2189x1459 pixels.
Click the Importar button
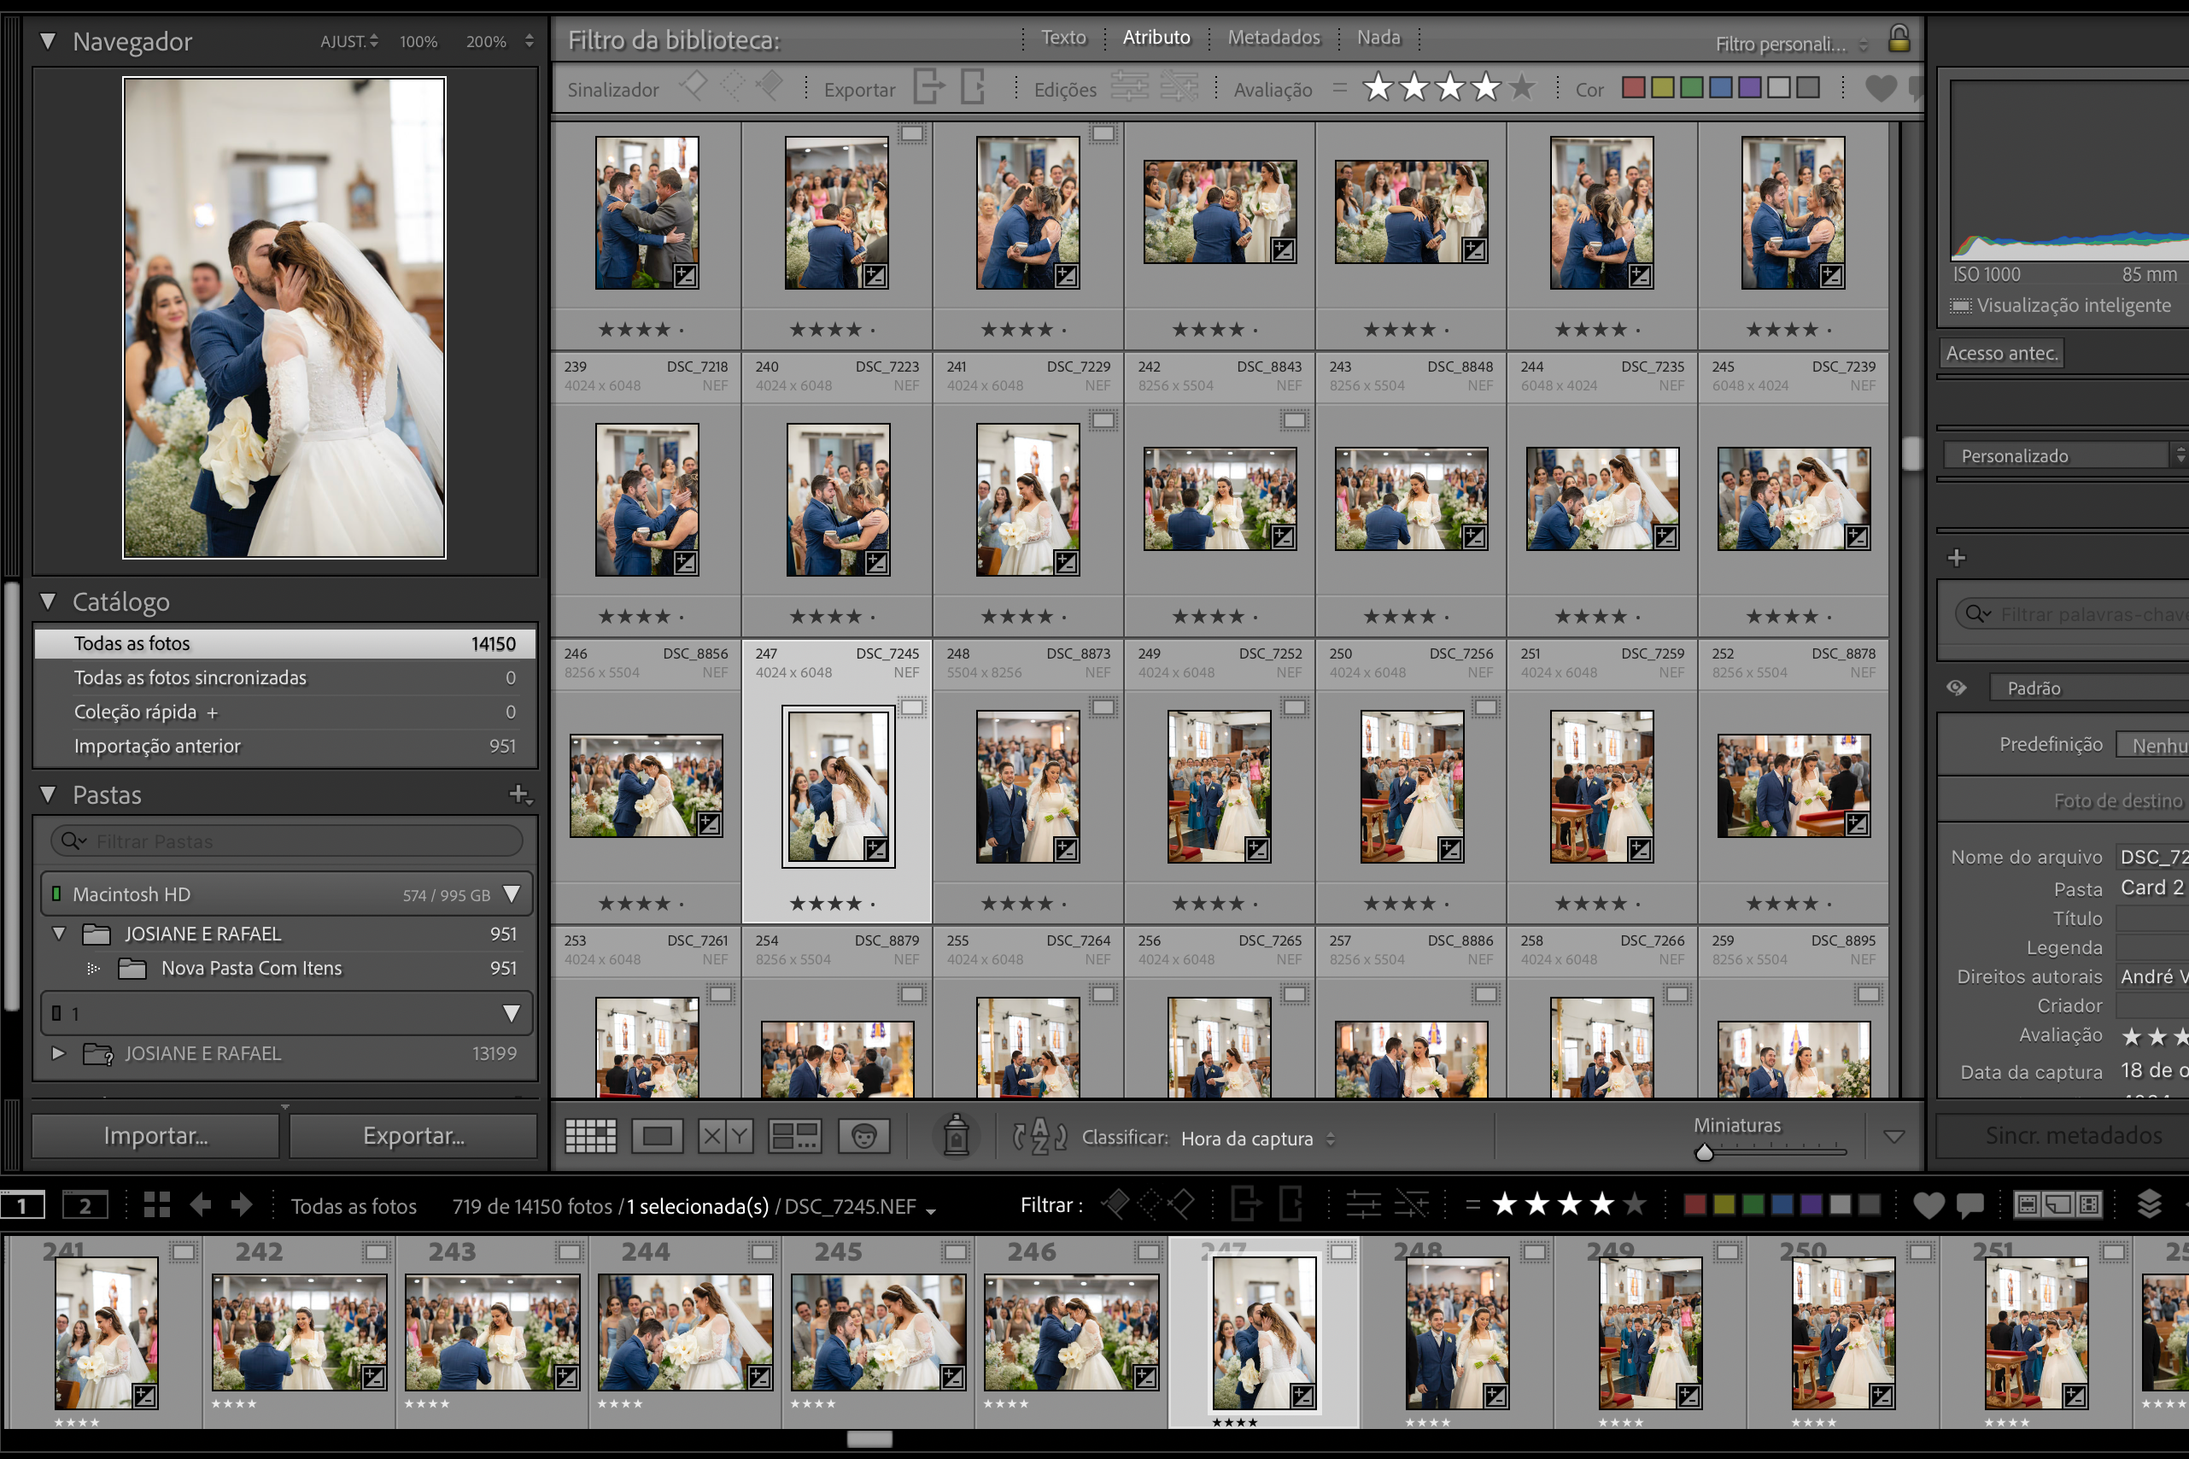(154, 1135)
